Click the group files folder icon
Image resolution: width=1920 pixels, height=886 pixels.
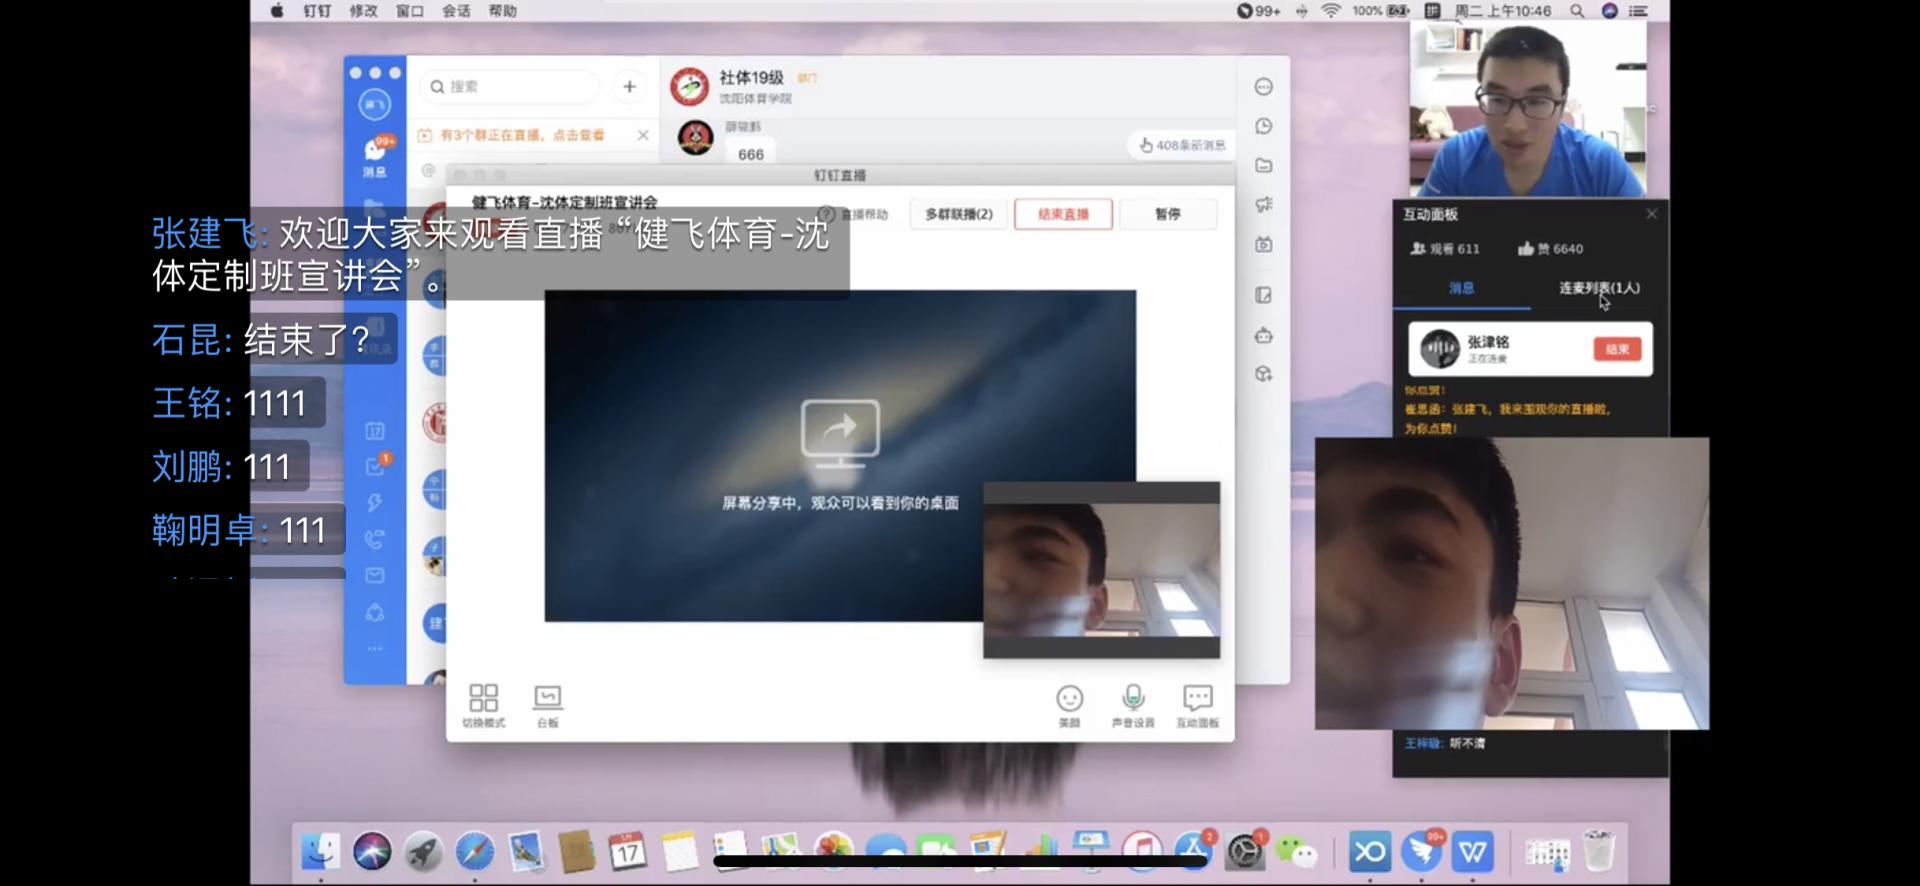click(x=1264, y=165)
